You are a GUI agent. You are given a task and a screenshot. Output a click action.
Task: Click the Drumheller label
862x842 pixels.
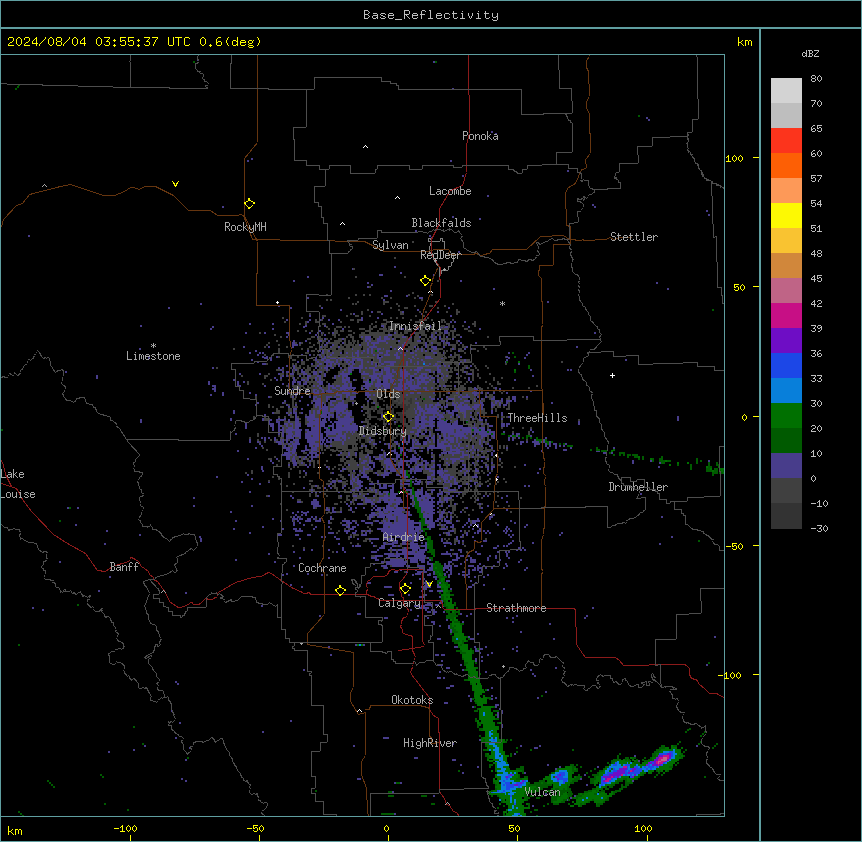638,487
